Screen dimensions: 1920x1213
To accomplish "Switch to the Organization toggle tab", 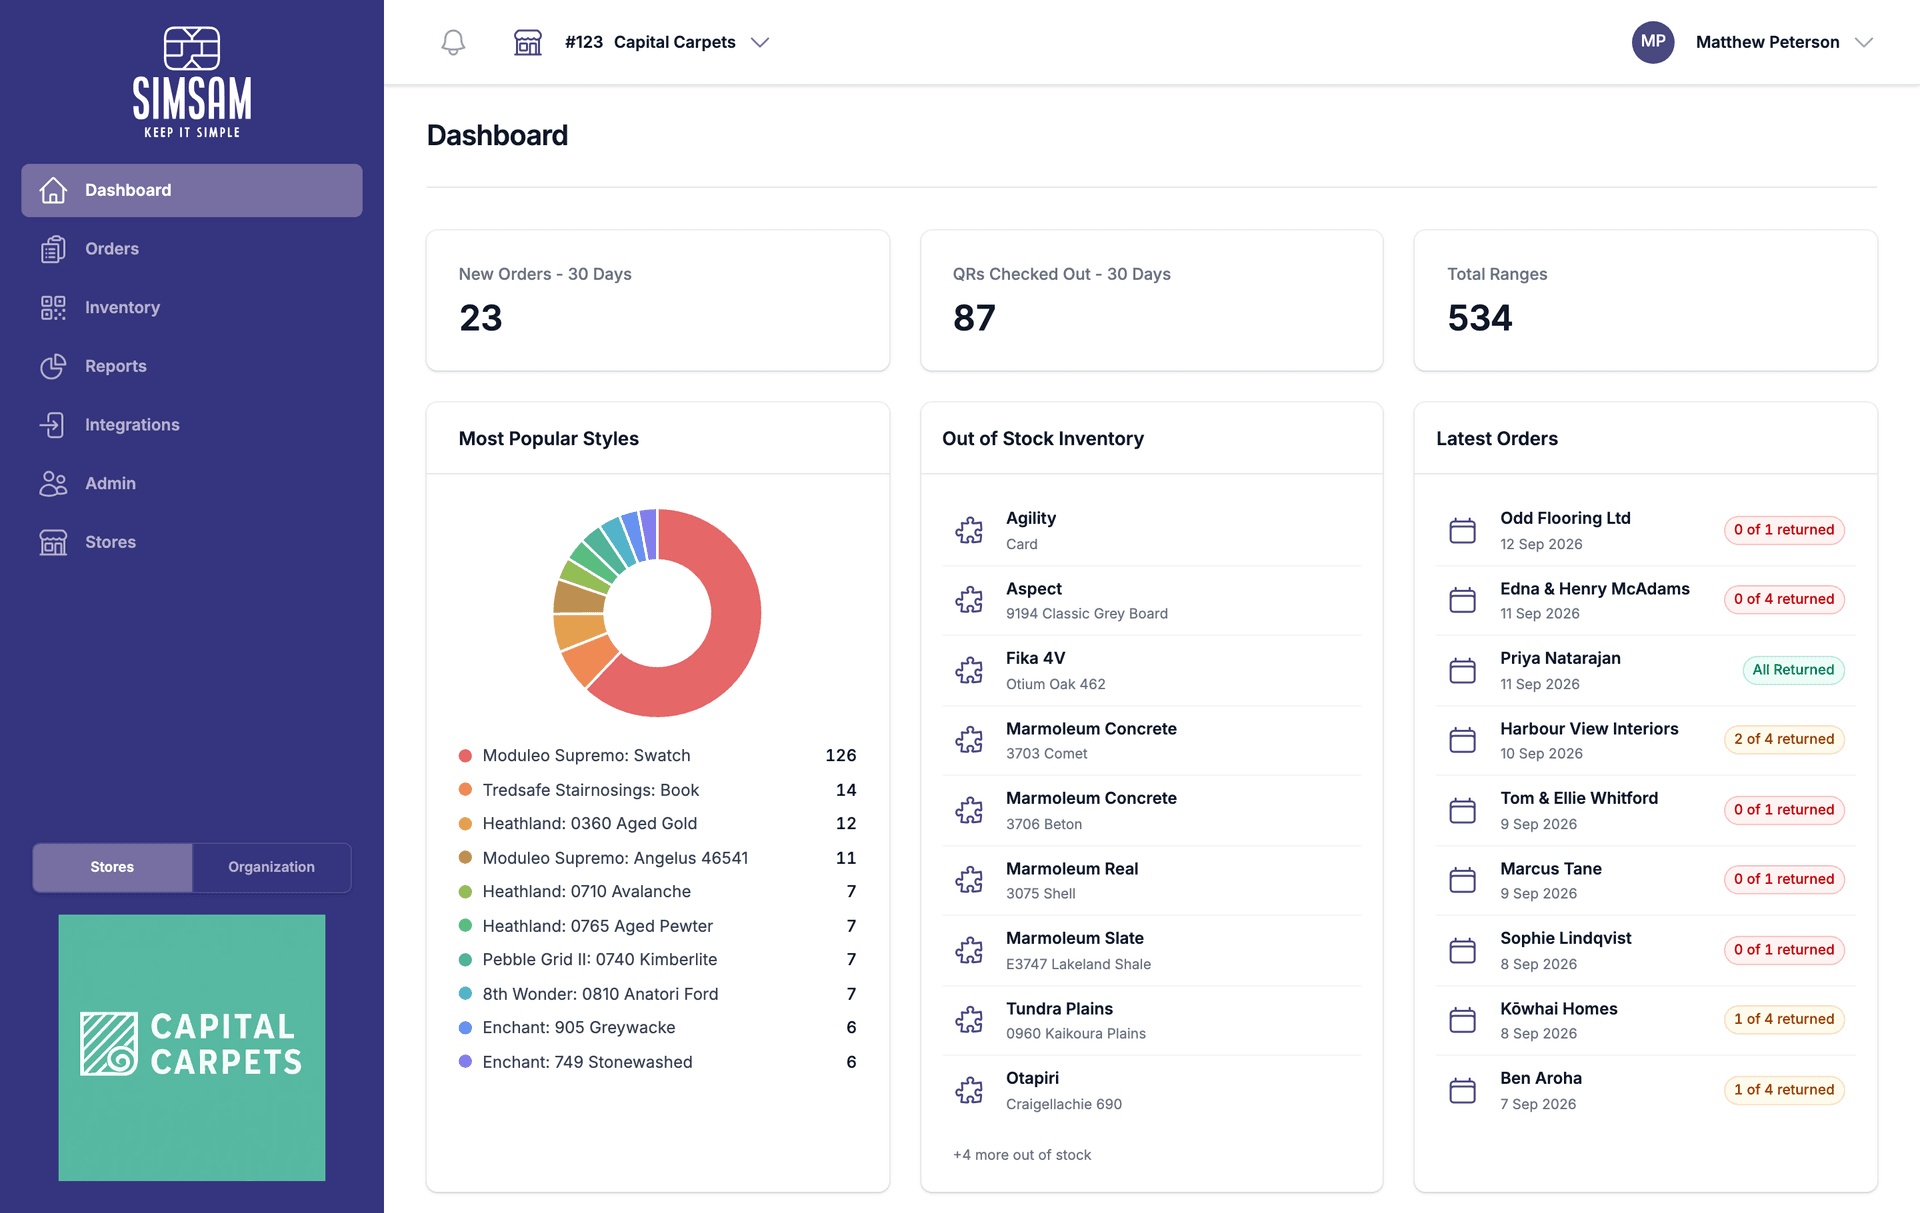I will coord(271,867).
